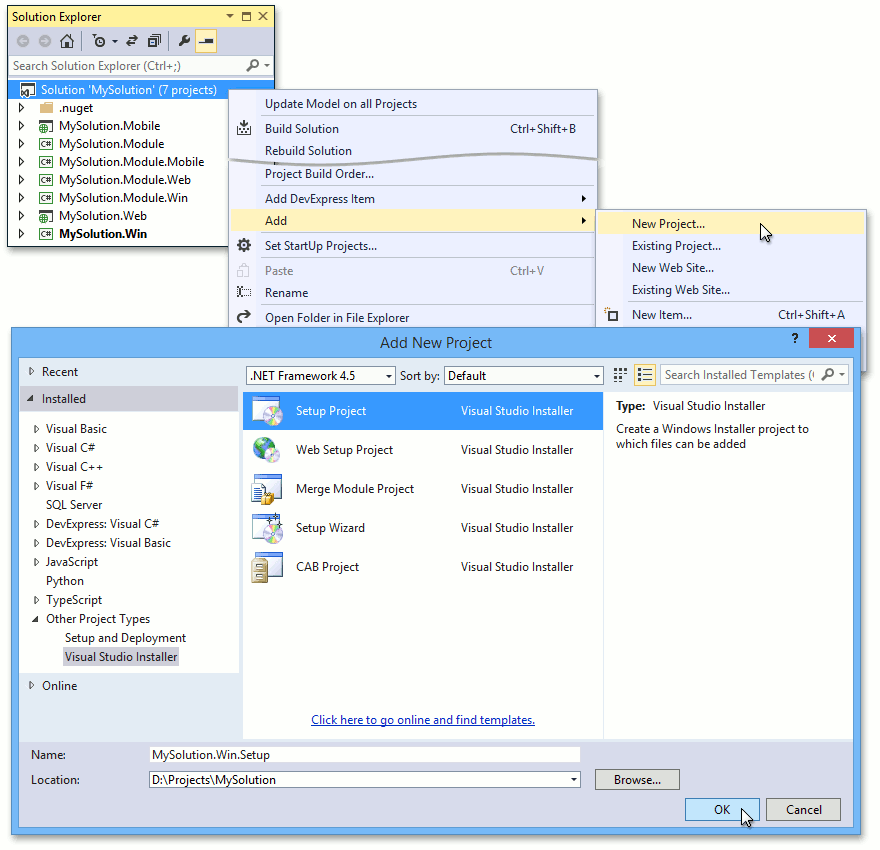The height and width of the screenshot is (850, 880).
Task: Select the Setup Wizard template row
Action: point(423,528)
